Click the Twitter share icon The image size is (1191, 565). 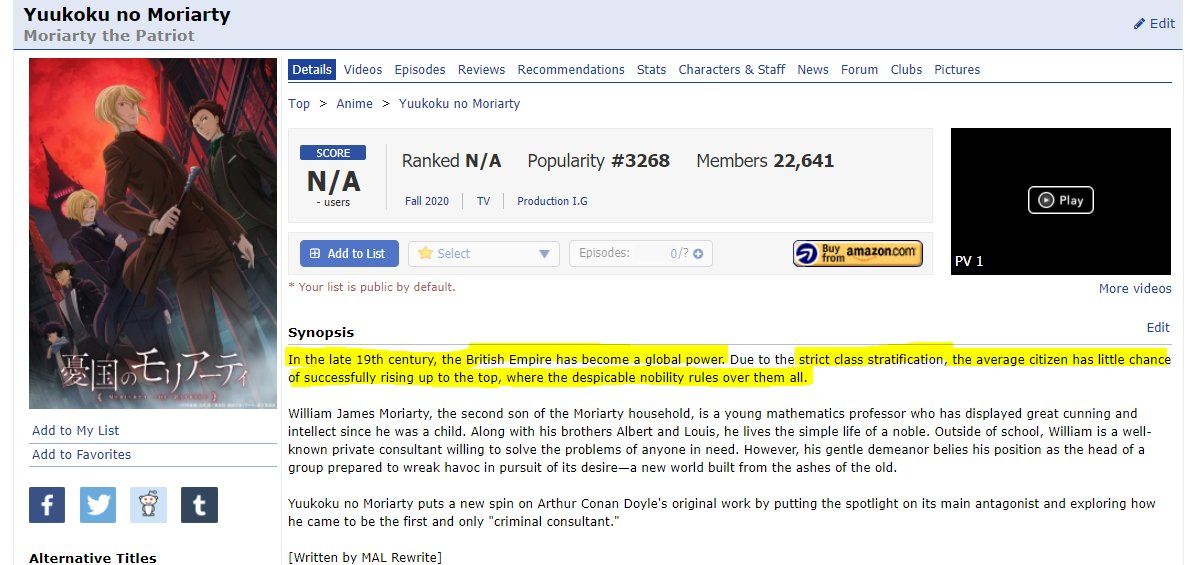98,505
